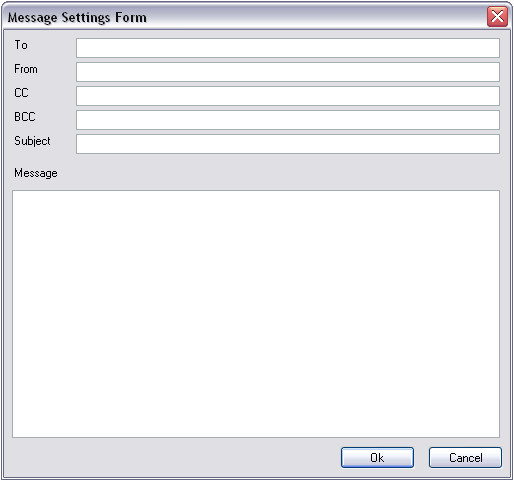The image size is (514, 481).
Task: Click the Message Settings Form title text
Action: (77, 18)
